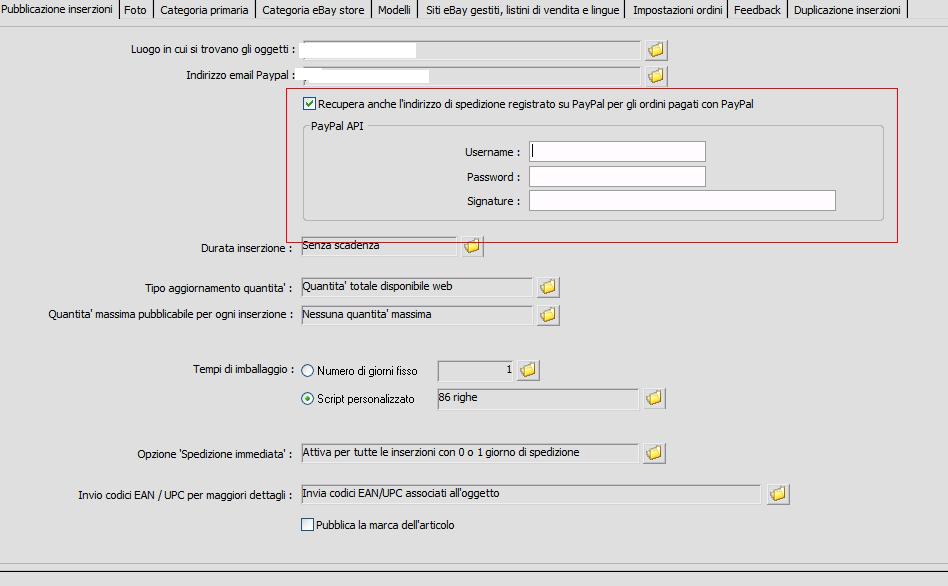The width and height of the screenshot is (948, 586).
Task: Open folder picker for Indirizzo email Paypal
Action: [x=656, y=76]
